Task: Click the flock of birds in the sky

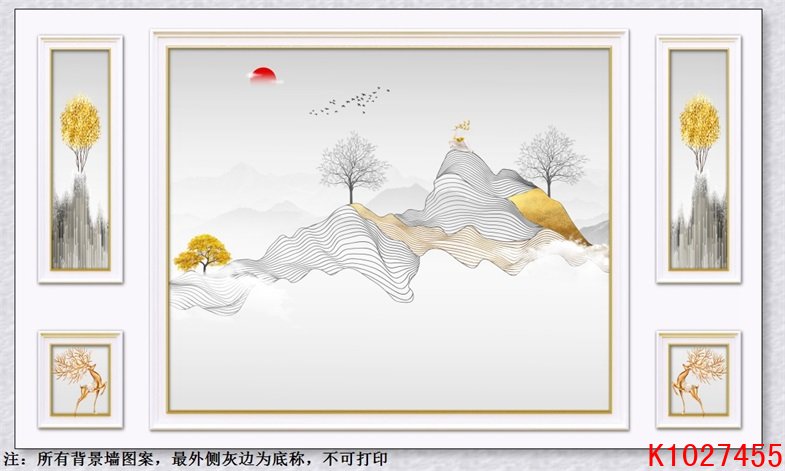Action: click(x=349, y=101)
